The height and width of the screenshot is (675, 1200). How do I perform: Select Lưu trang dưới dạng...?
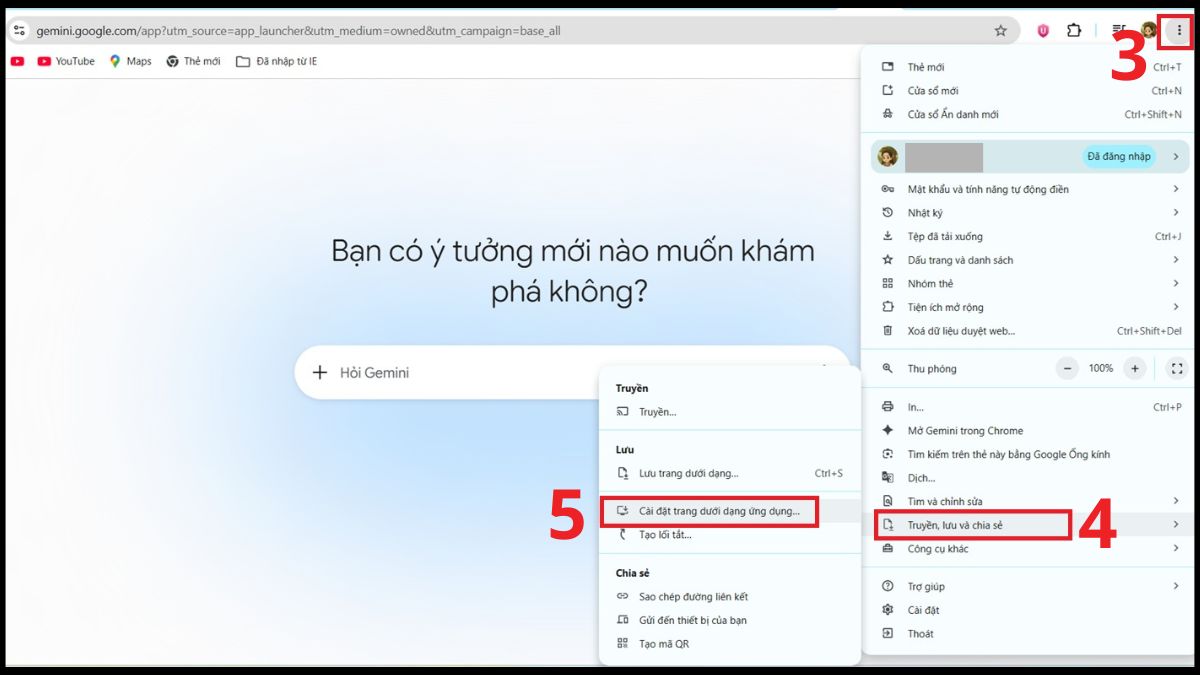pos(729,473)
